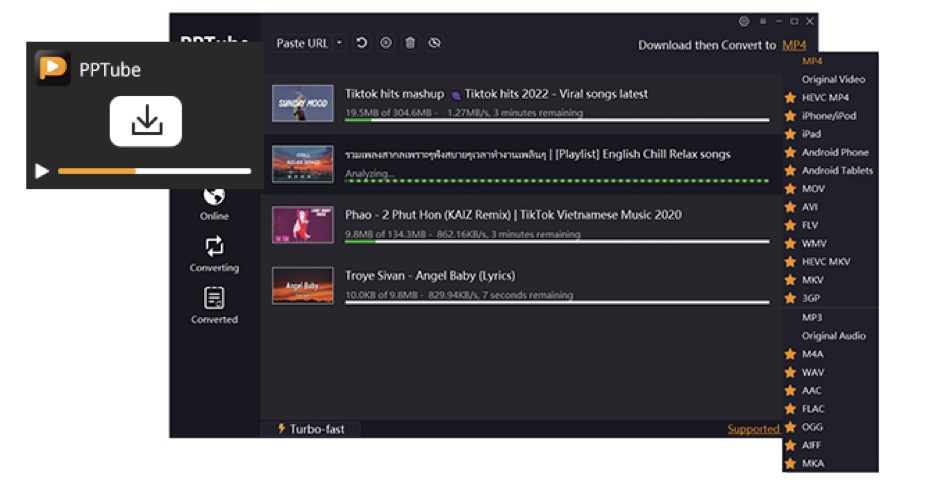936x480 pixels.
Task: Choose Android Phone format
Action: (835, 152)
